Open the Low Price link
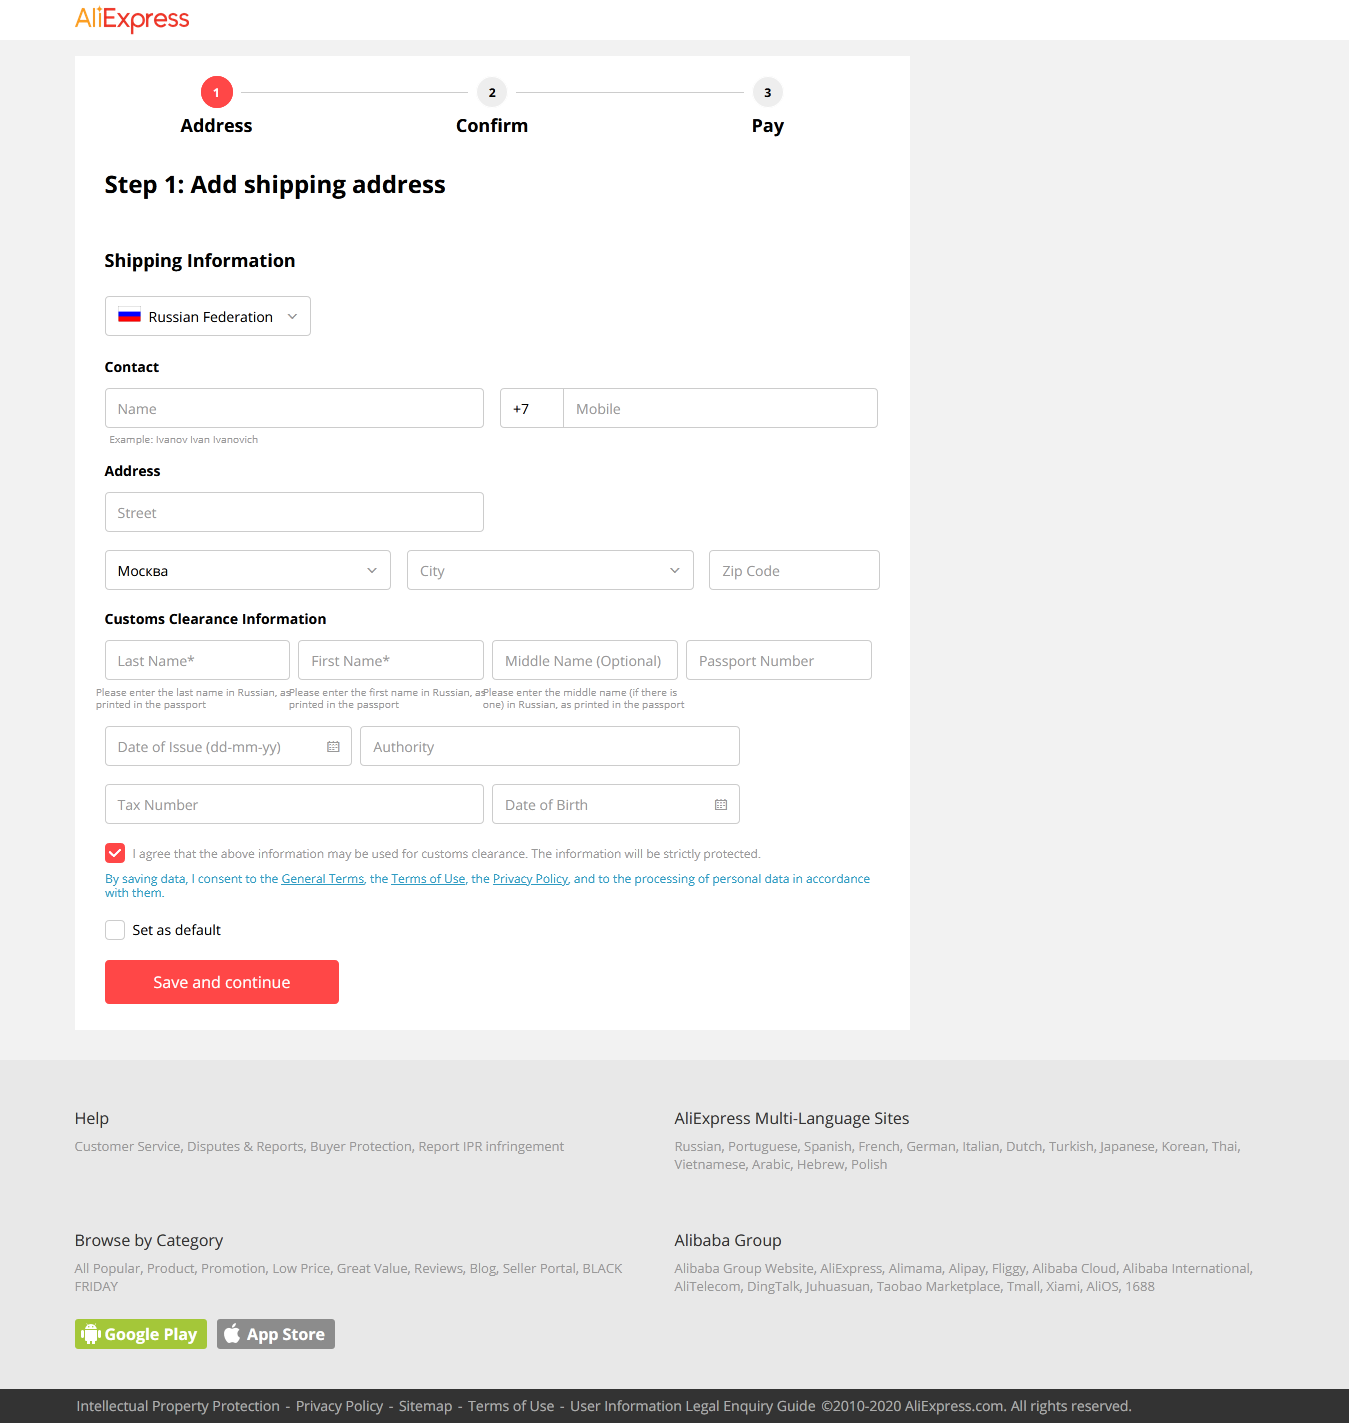This screenshot has width=1349, height=1423. tap(301, 1268)
